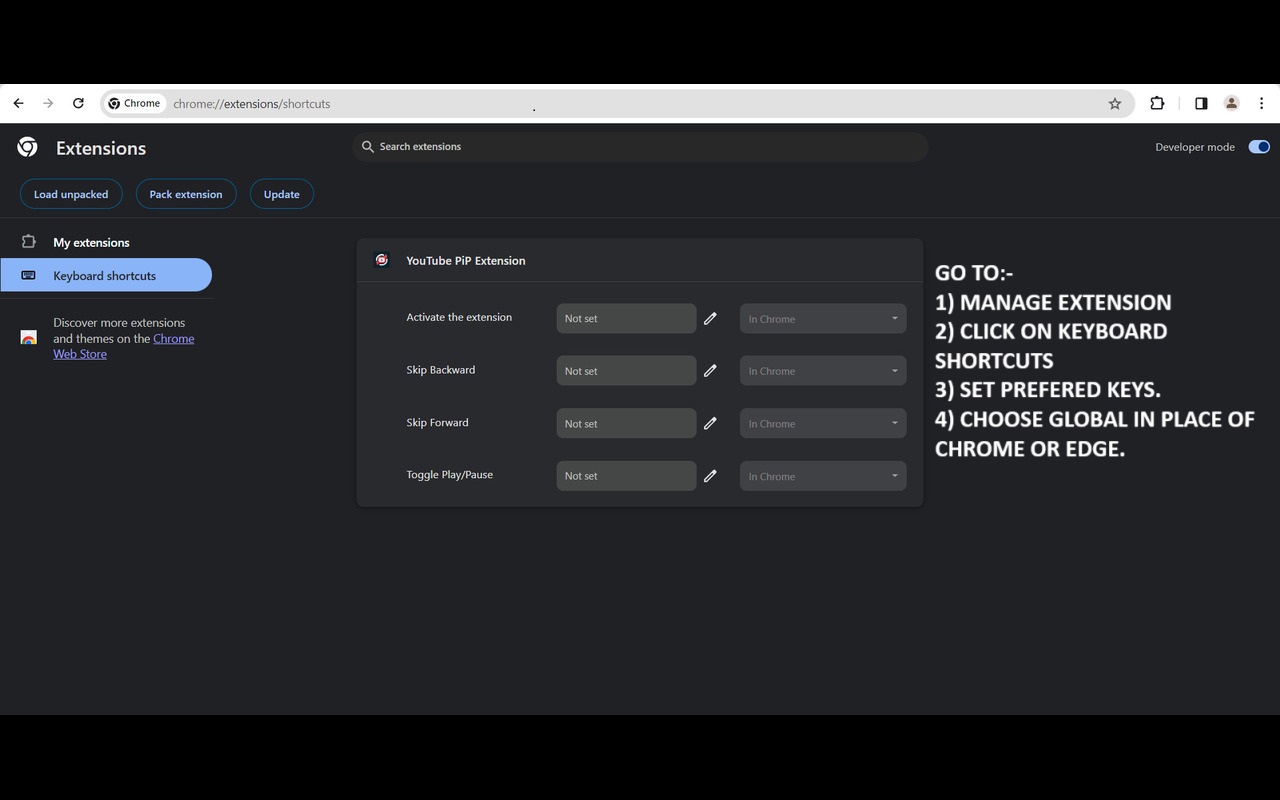Click the YouTube PiP Extension title

tap(465, 260)
